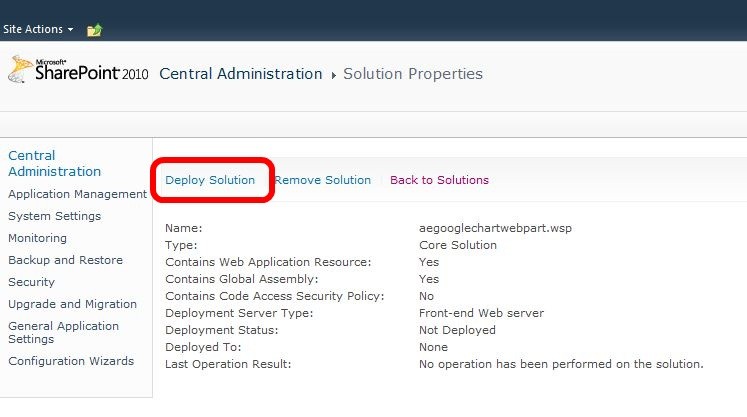Return via the Back to Solutions link
The width and height of the screenshot is (747, 417).
point(439,180)
